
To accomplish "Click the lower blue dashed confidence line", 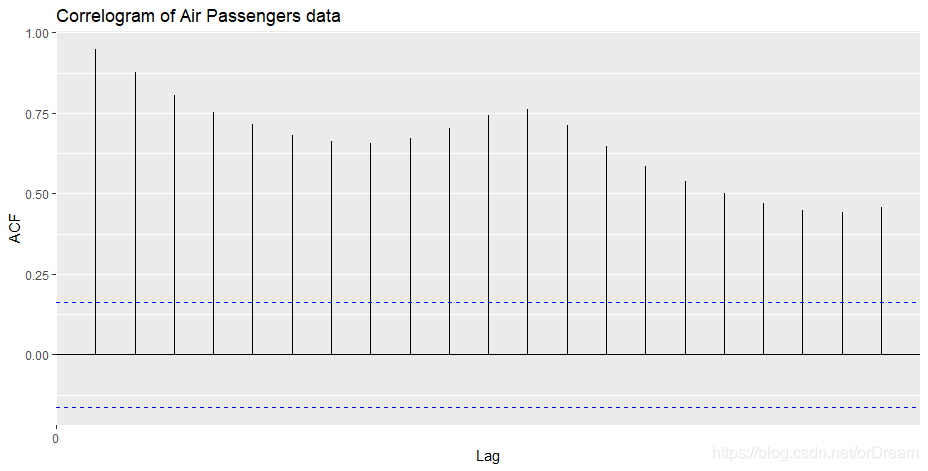I will [x=488, y=407].
